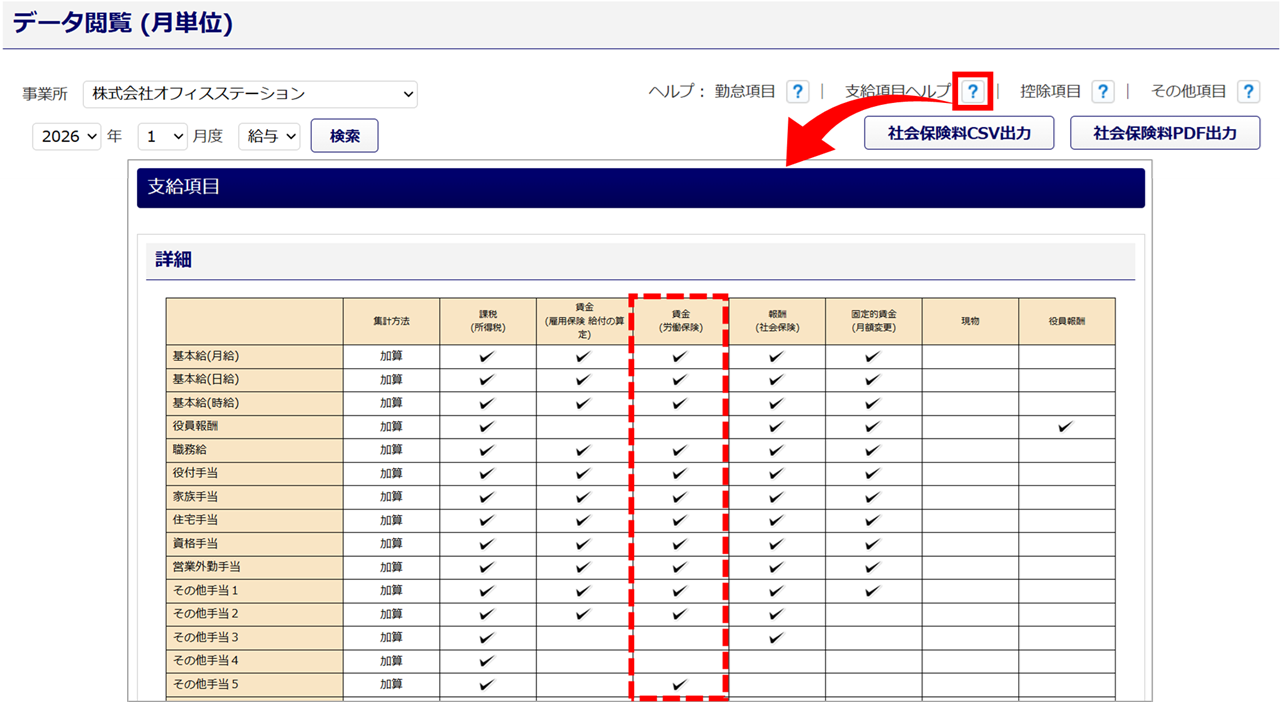Click その他手当5 checkmark under 賃金(労働保険)
The image size is (1280, 702).
click(680, 684)
